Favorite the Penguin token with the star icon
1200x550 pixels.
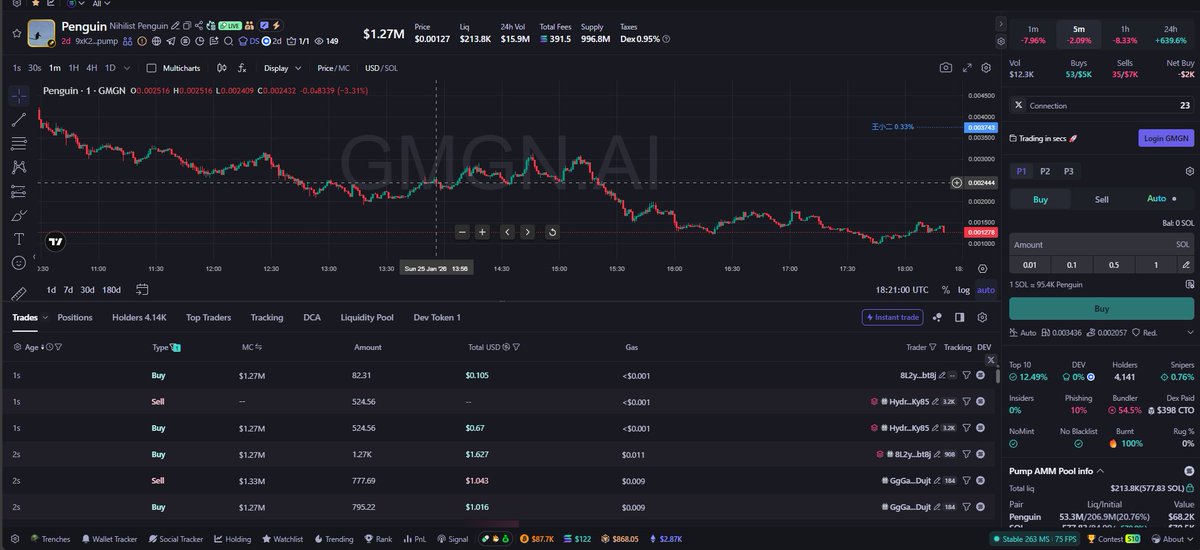coord(15,32)
